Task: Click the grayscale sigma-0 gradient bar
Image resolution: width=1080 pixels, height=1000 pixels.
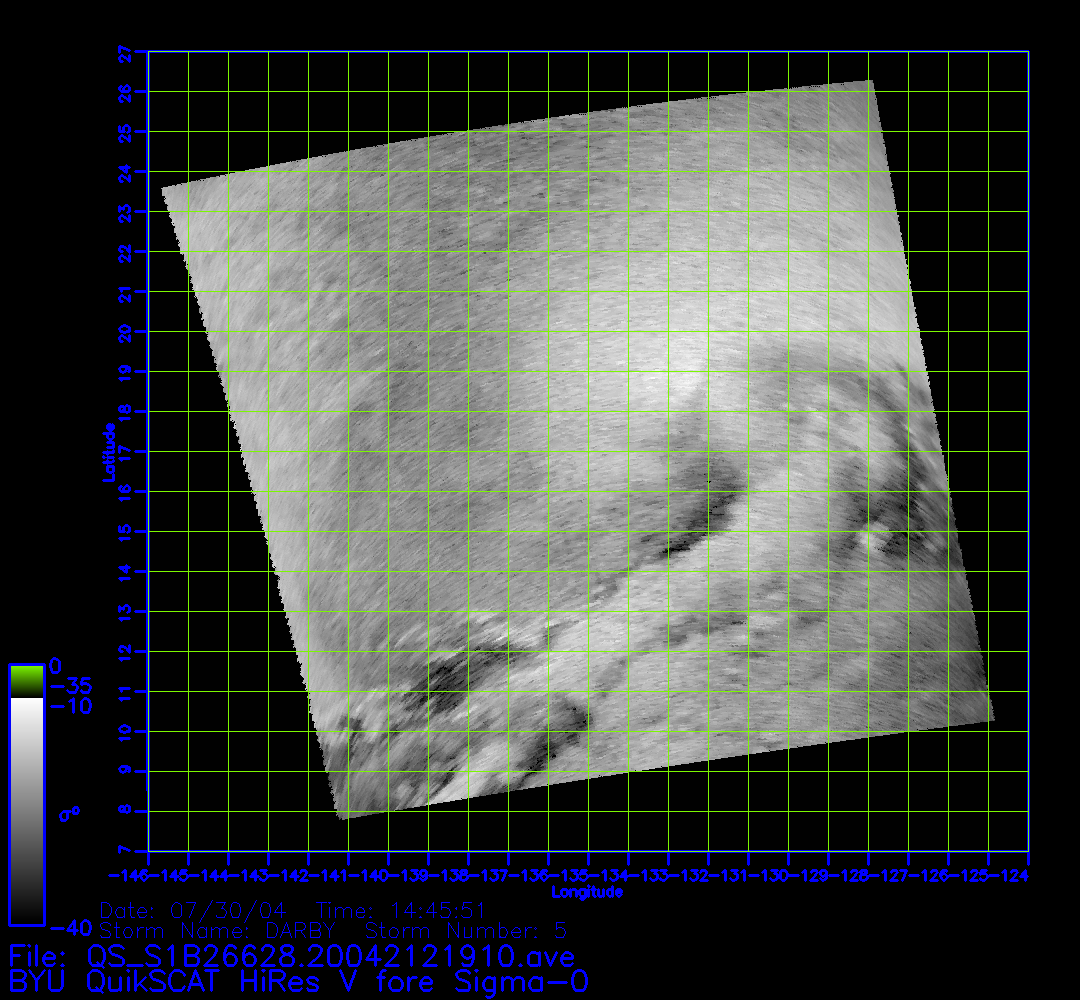Action: pos(26,808)
